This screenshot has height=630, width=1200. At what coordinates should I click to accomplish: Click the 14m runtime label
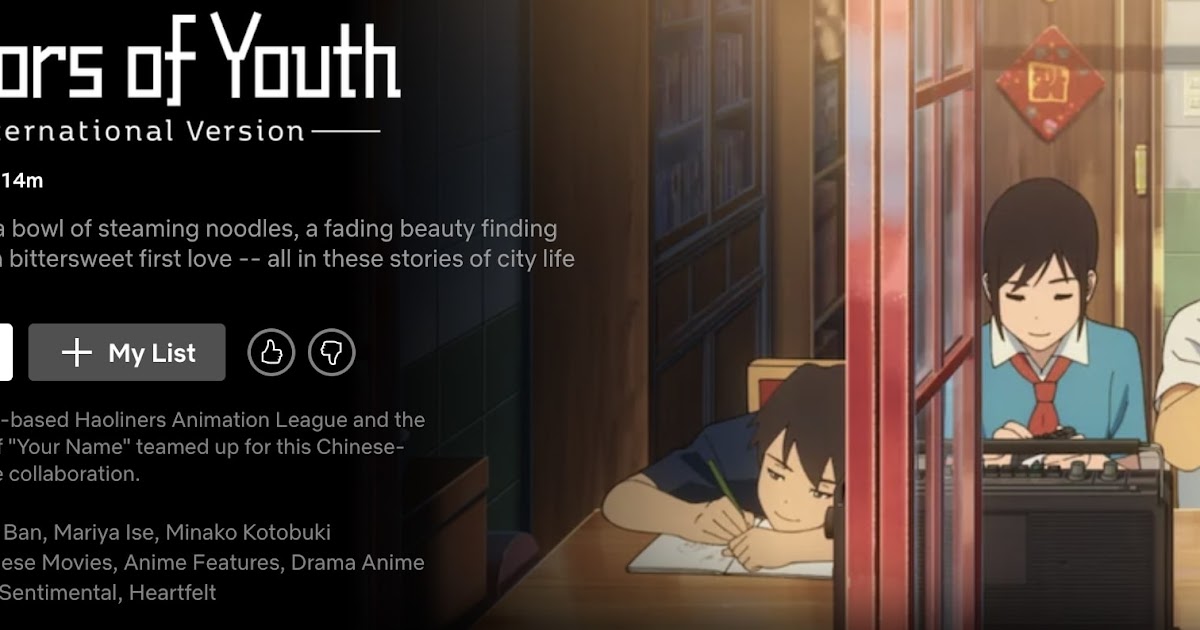click(x=22, y=181)
